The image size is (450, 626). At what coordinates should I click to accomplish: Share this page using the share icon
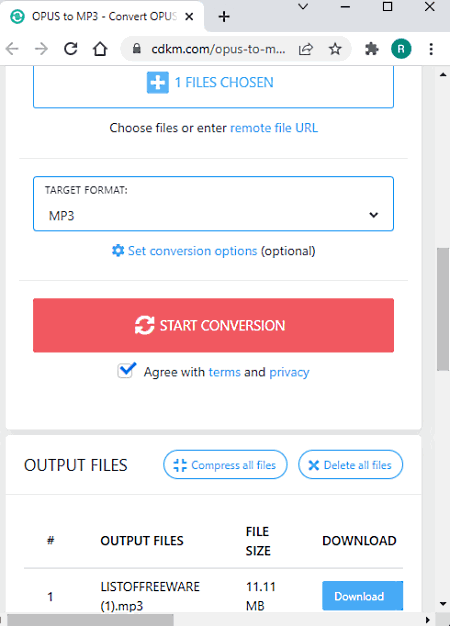[x=306, y=49]
